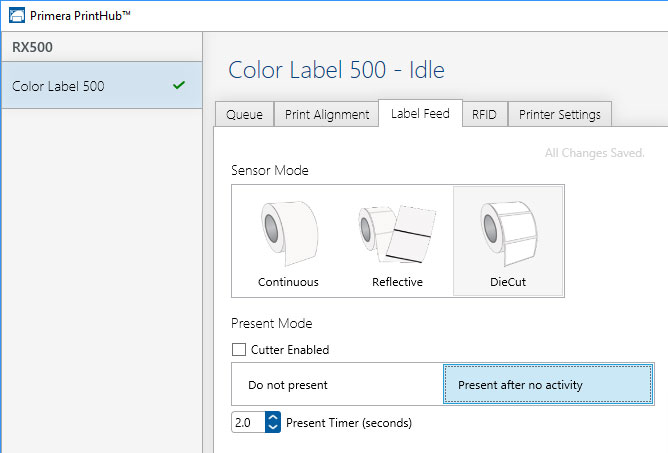Select the Continuous roll sensor mode
Image resolution: width=668 pixels, height=453 pixels.
coord(288,241)
